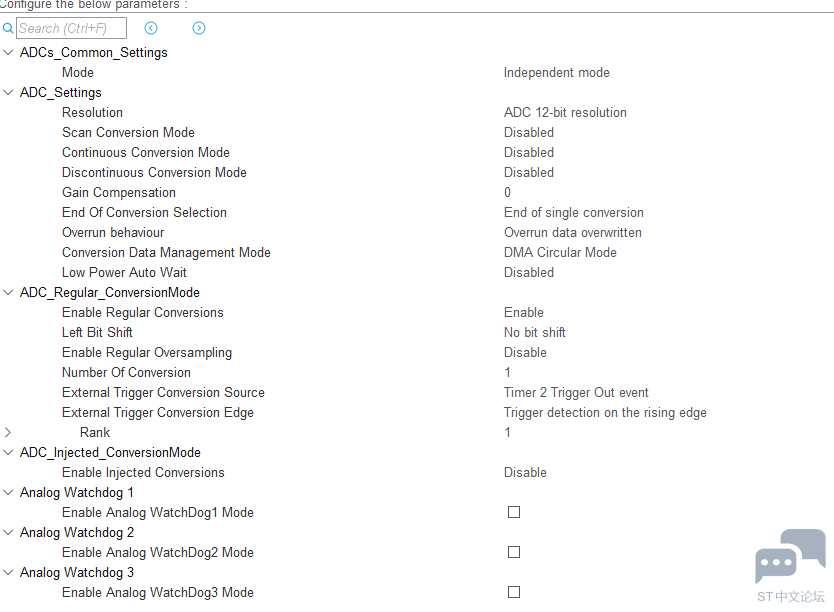Enable Analog WatchDog3 Mode checkbox
This screenshot has height=612, width=834.
coord(514,592)
